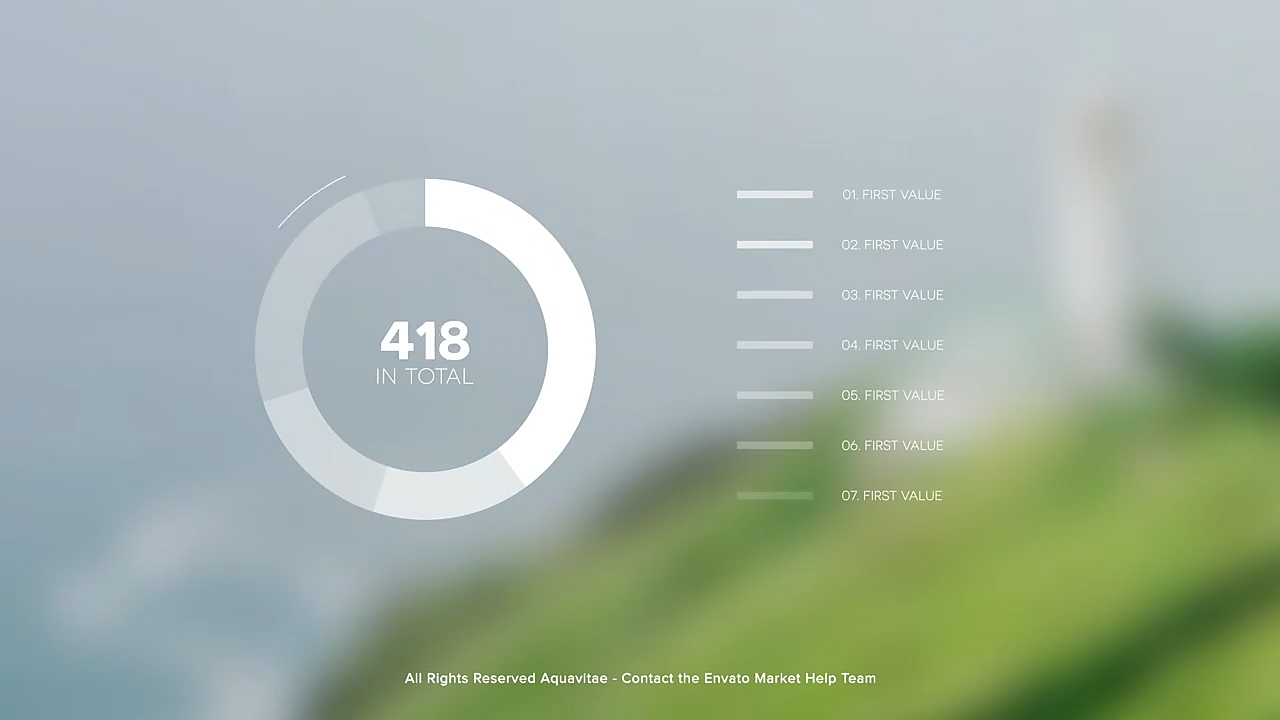This screenshot has width=1280, height=720.
Task: Select the legend bar beside 06. FIRST VALUE
Action: click(775, 445)
